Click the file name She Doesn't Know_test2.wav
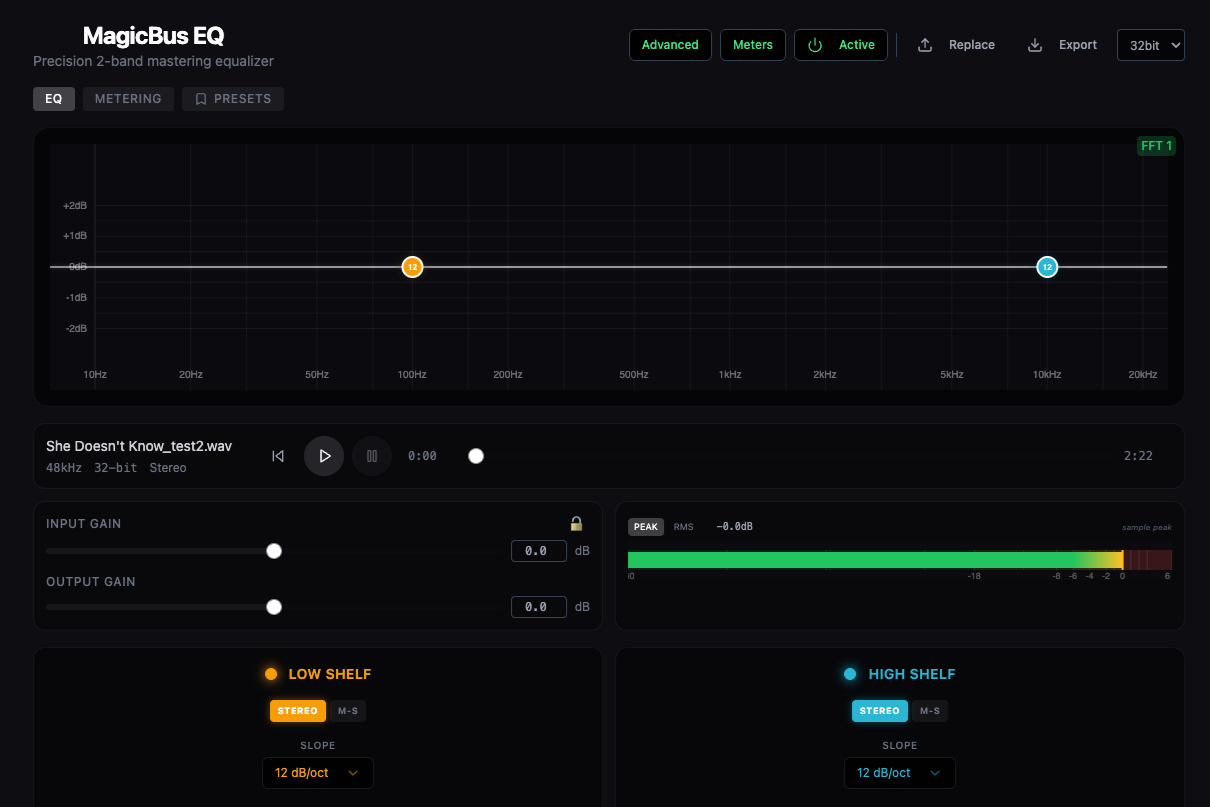Viewport: 1210px width, 807px height. point(139,446)
